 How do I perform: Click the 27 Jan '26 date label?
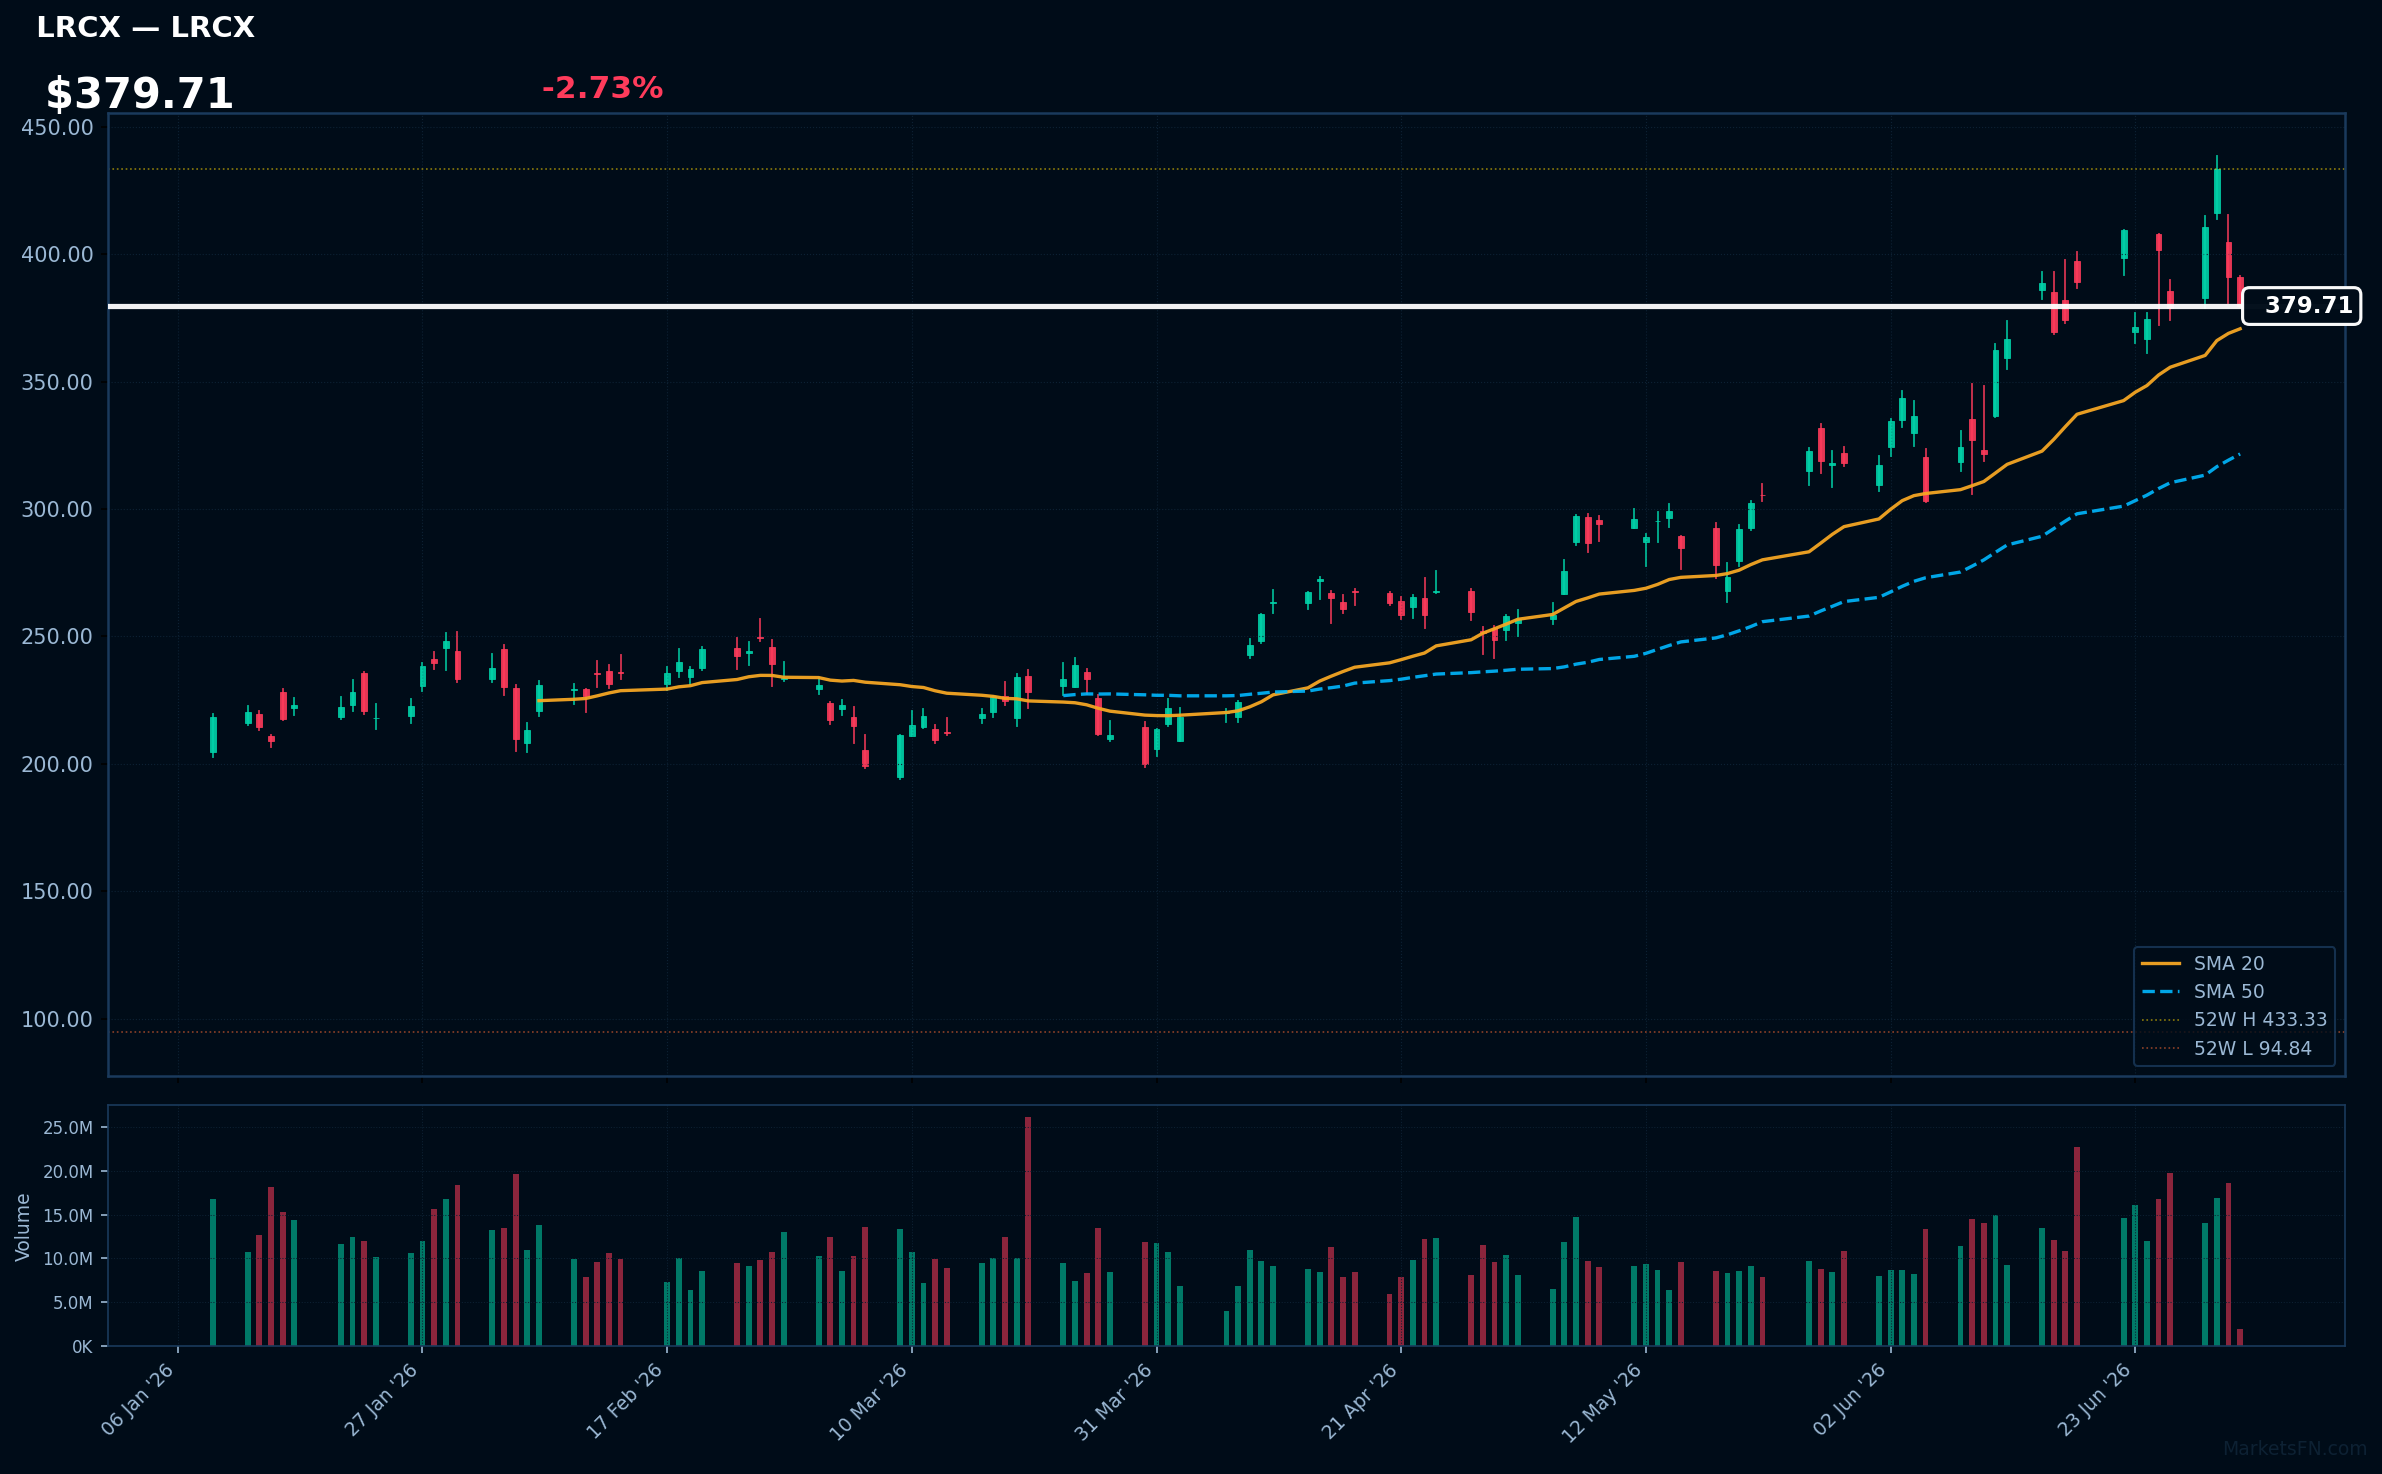coord(381,1400)
